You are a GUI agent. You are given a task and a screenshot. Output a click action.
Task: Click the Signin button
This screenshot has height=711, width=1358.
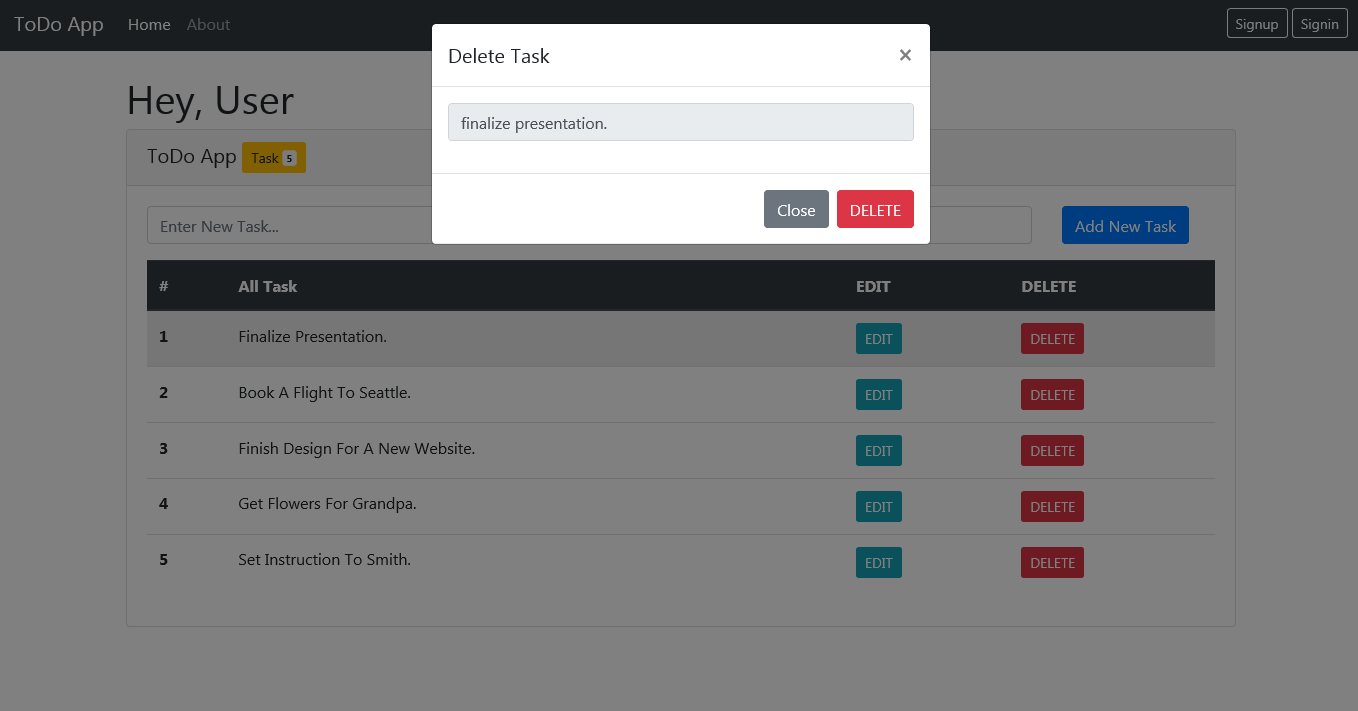[x=1320, y=24]
